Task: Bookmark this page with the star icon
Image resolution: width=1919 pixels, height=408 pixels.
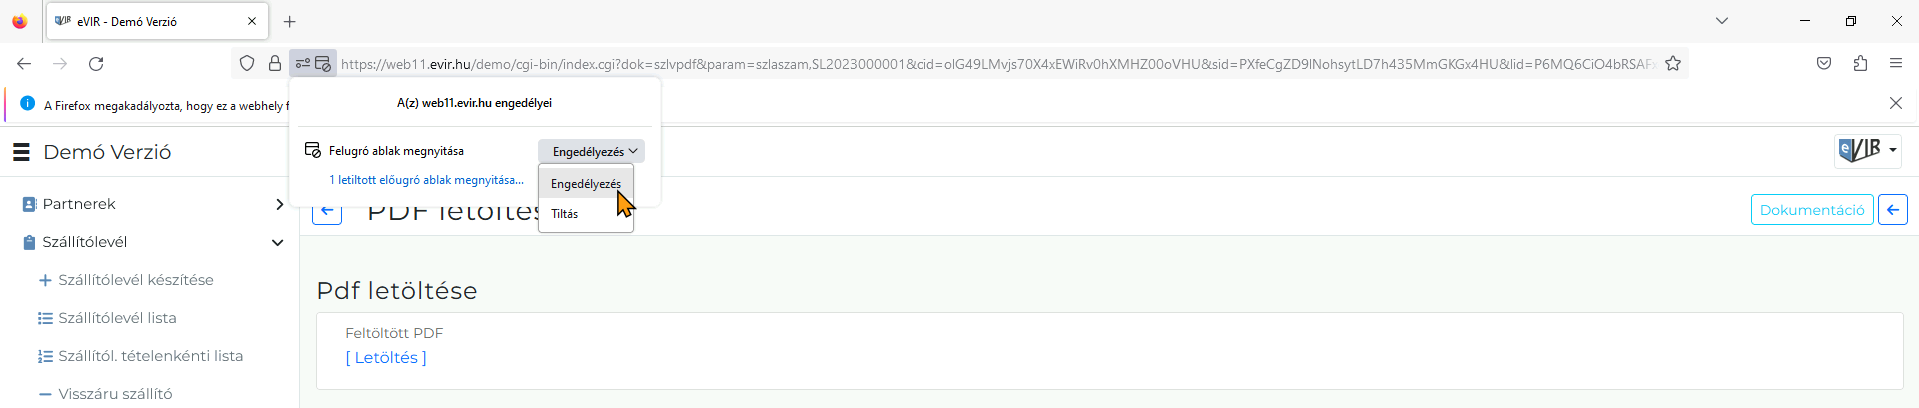Action: click(1673, 64)
